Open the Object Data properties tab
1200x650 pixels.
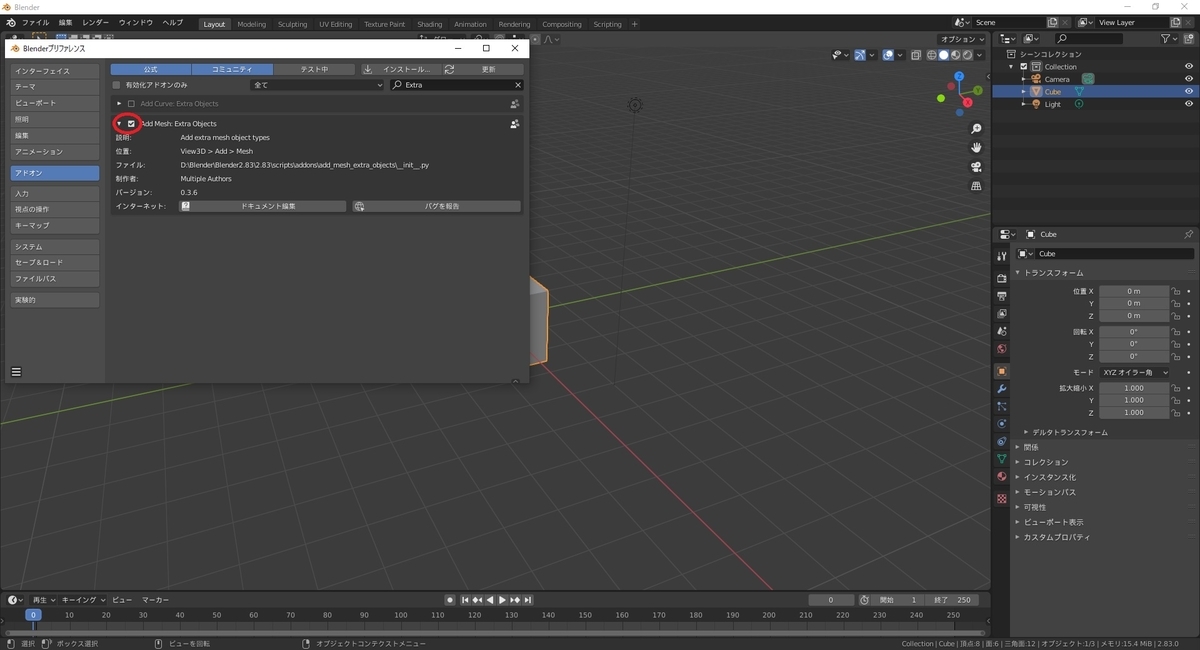1002,459
